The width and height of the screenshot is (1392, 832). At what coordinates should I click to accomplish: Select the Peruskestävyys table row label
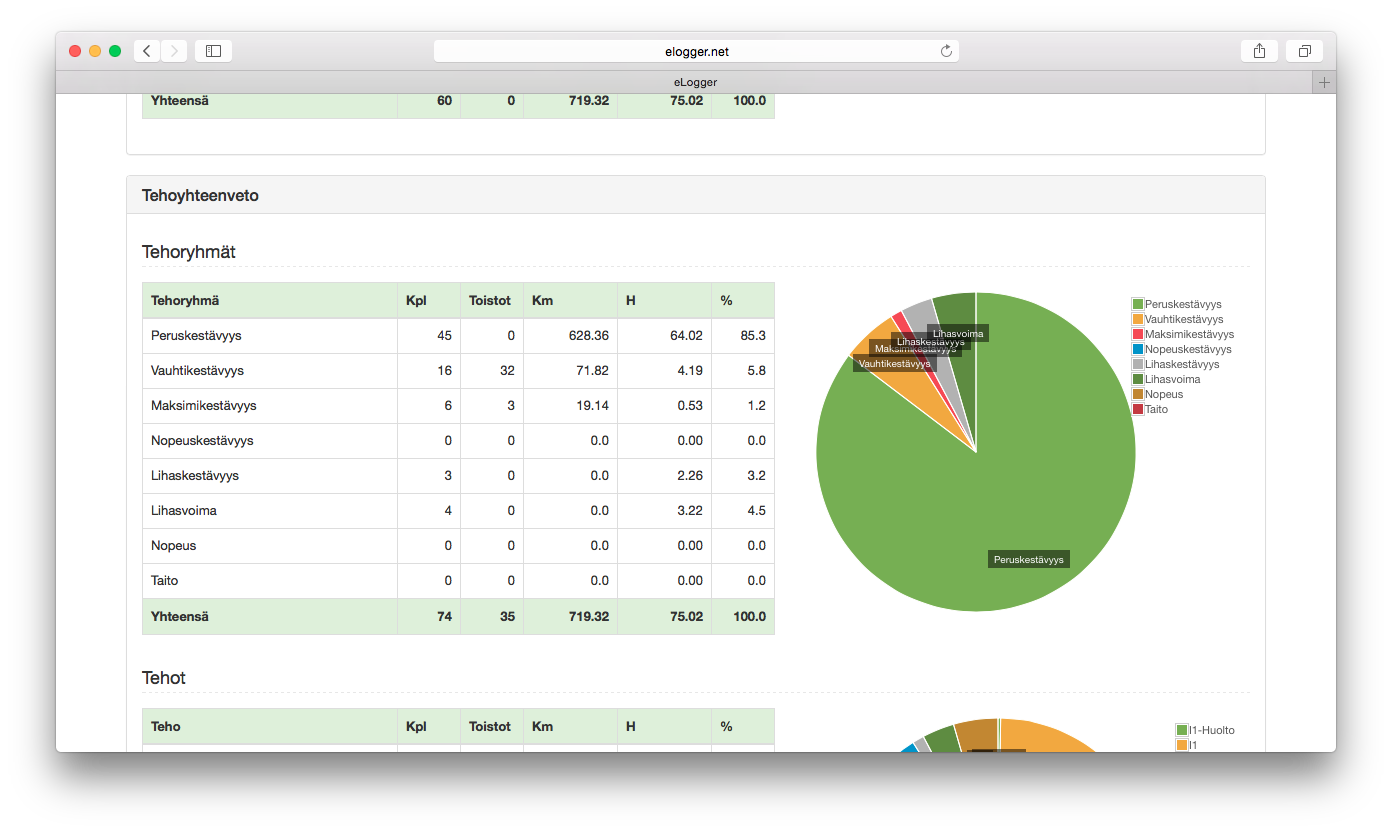(196, 335)
